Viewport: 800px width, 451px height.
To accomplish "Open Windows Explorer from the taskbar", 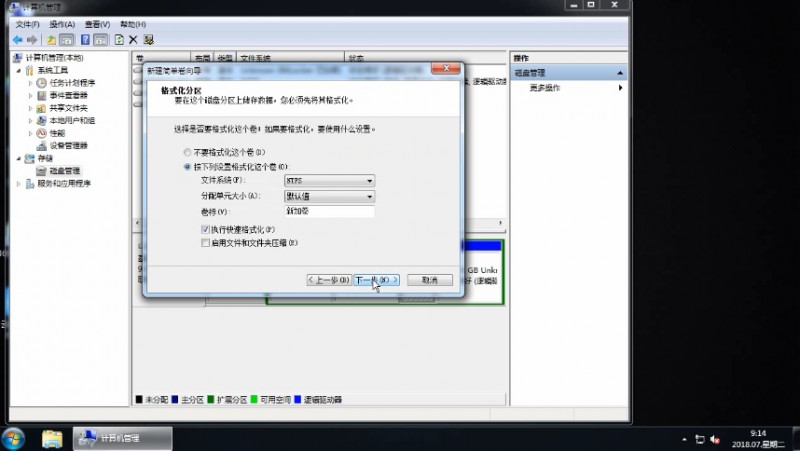I will pos(52,439).
